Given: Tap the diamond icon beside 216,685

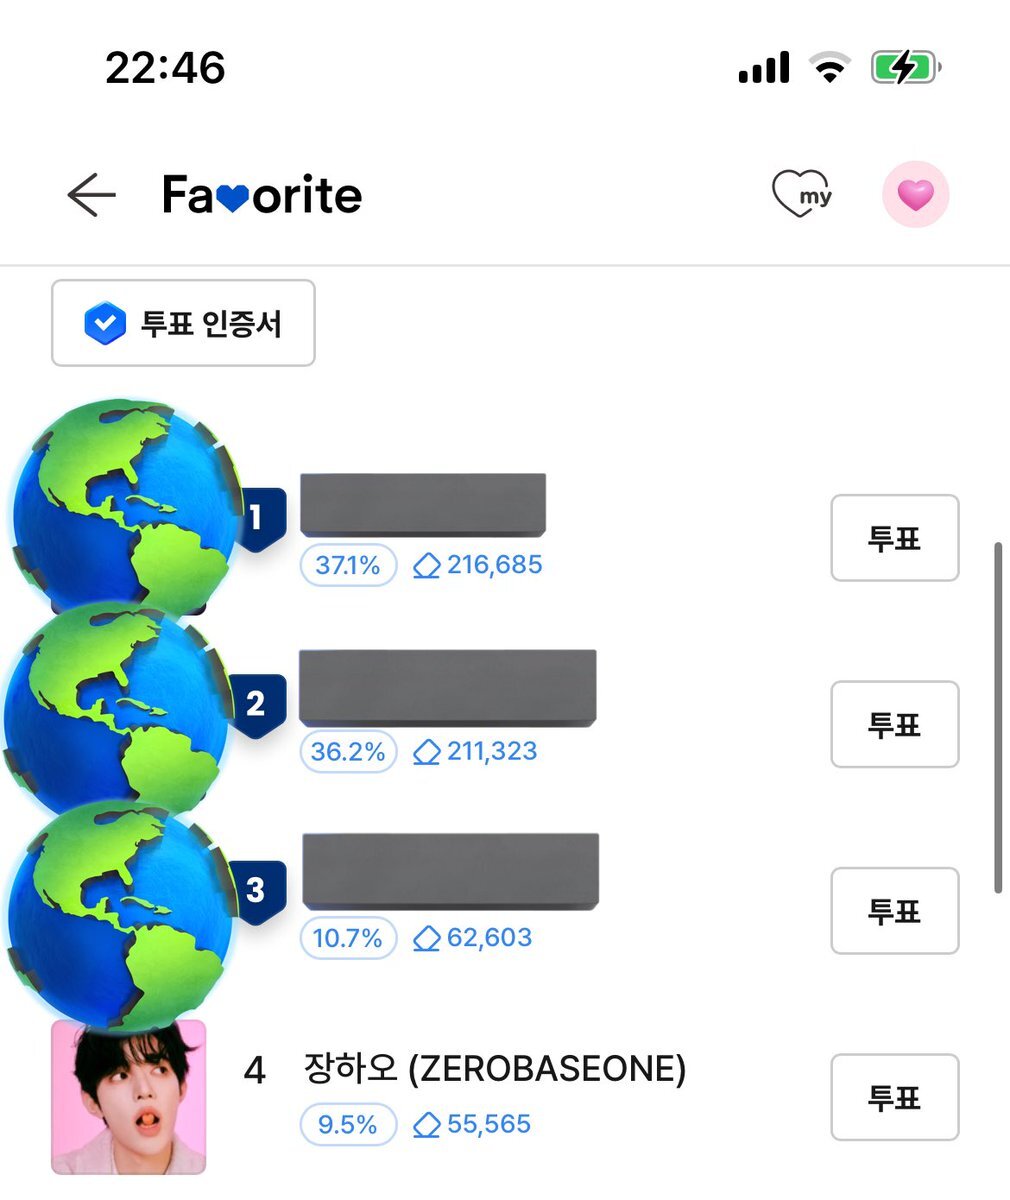Looking at the screenshot, I should coord(427,566).
